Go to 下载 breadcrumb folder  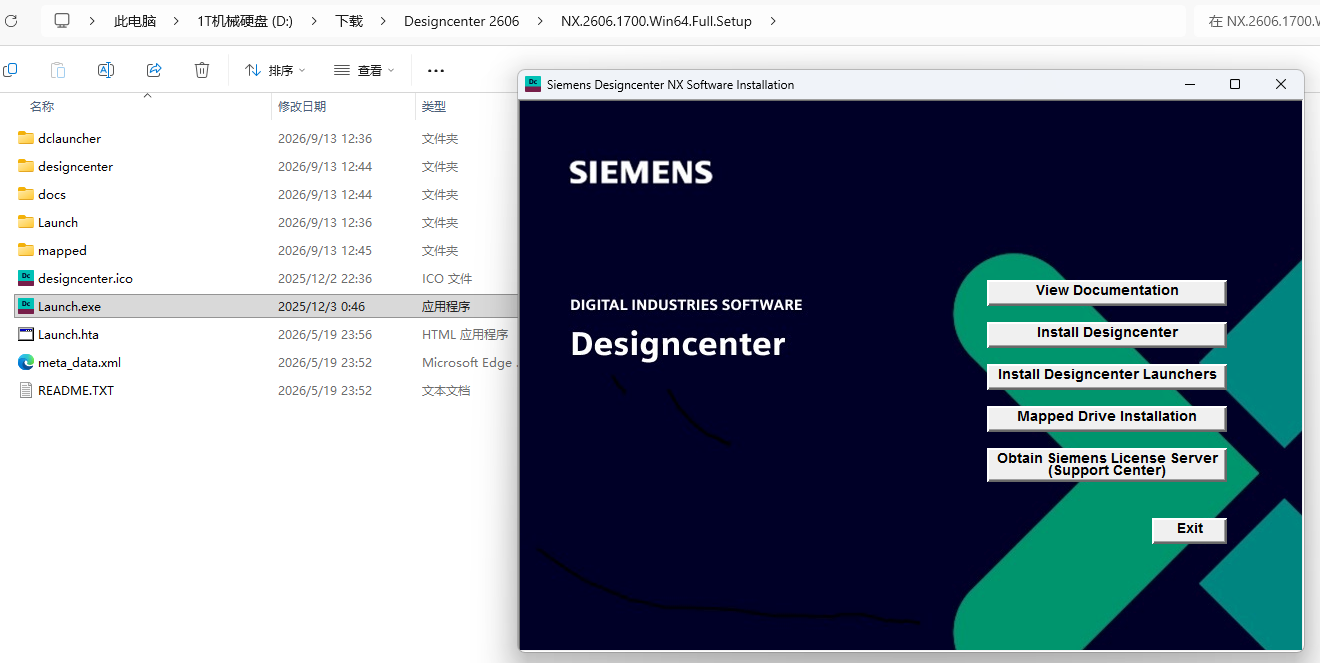349,20
